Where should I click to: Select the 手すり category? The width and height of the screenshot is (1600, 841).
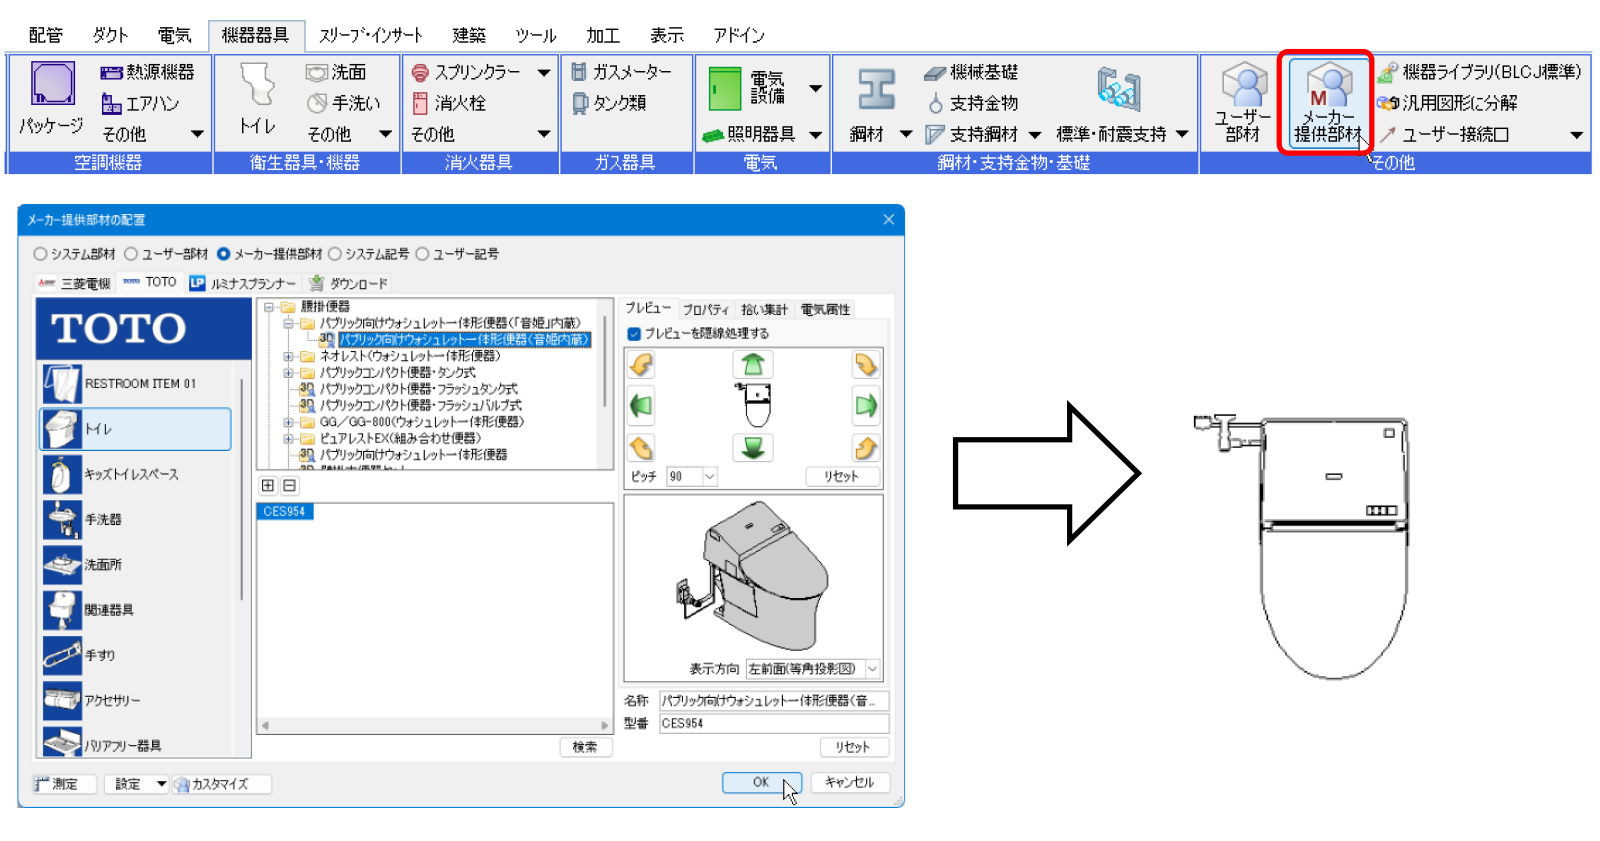(x=137, y=655)
